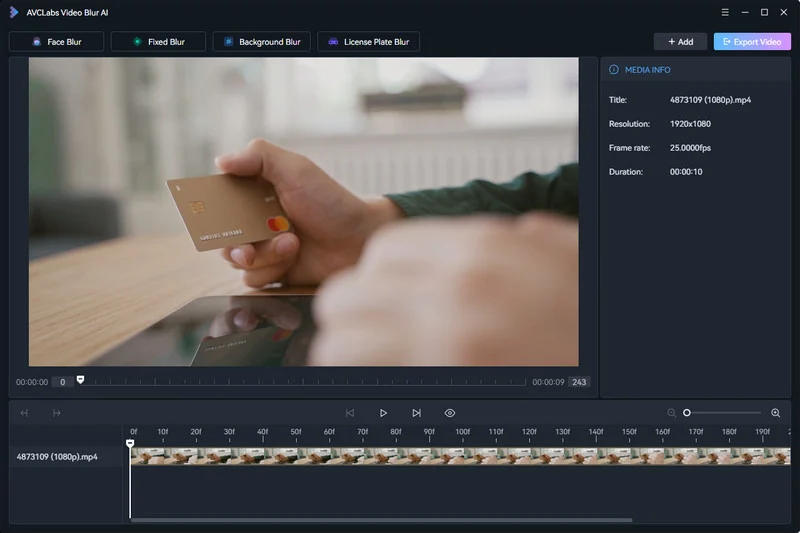Image resolution: width=800 pixels, height=533 pixels.
Task: Toggle the preview eye icon
Action: click(449, 413)
